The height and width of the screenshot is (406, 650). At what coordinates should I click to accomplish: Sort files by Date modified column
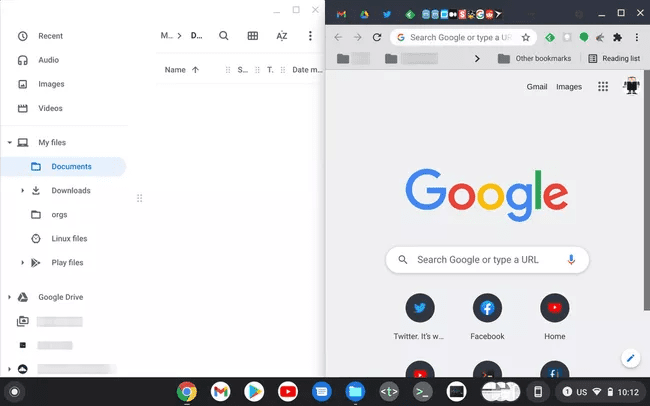click(x=307, y=70)
